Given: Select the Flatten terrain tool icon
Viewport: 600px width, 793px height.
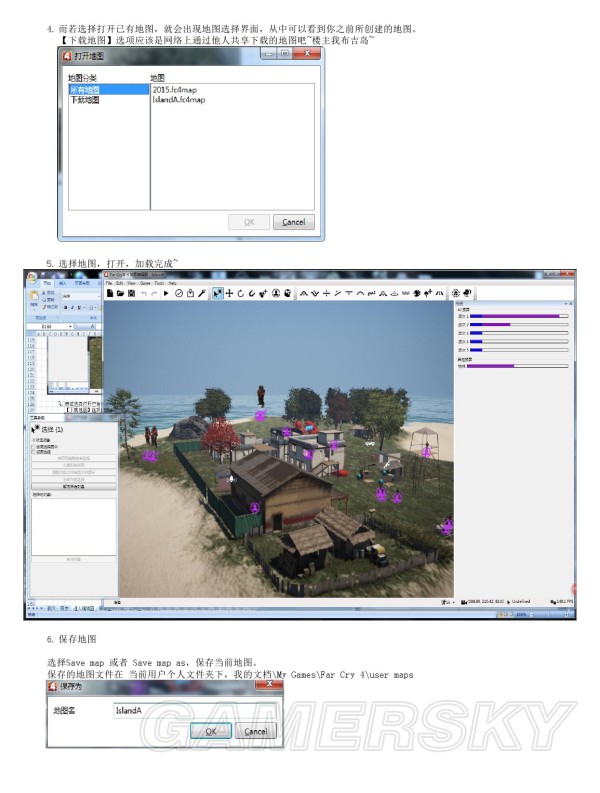Looking at the screenshot, I should coord(349,293).
